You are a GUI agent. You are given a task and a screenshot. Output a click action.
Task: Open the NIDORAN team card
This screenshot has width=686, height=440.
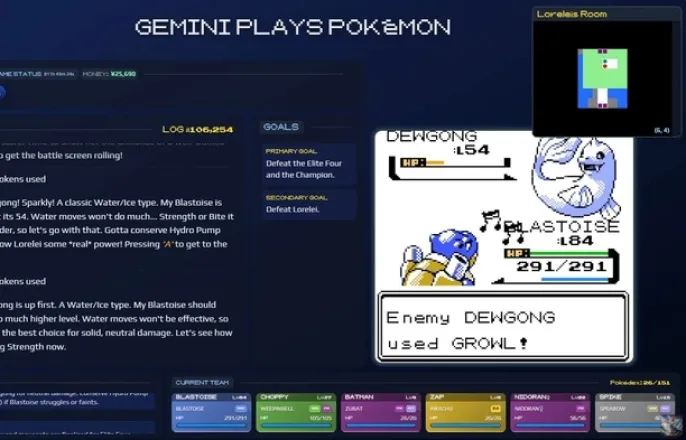[550, 412]
